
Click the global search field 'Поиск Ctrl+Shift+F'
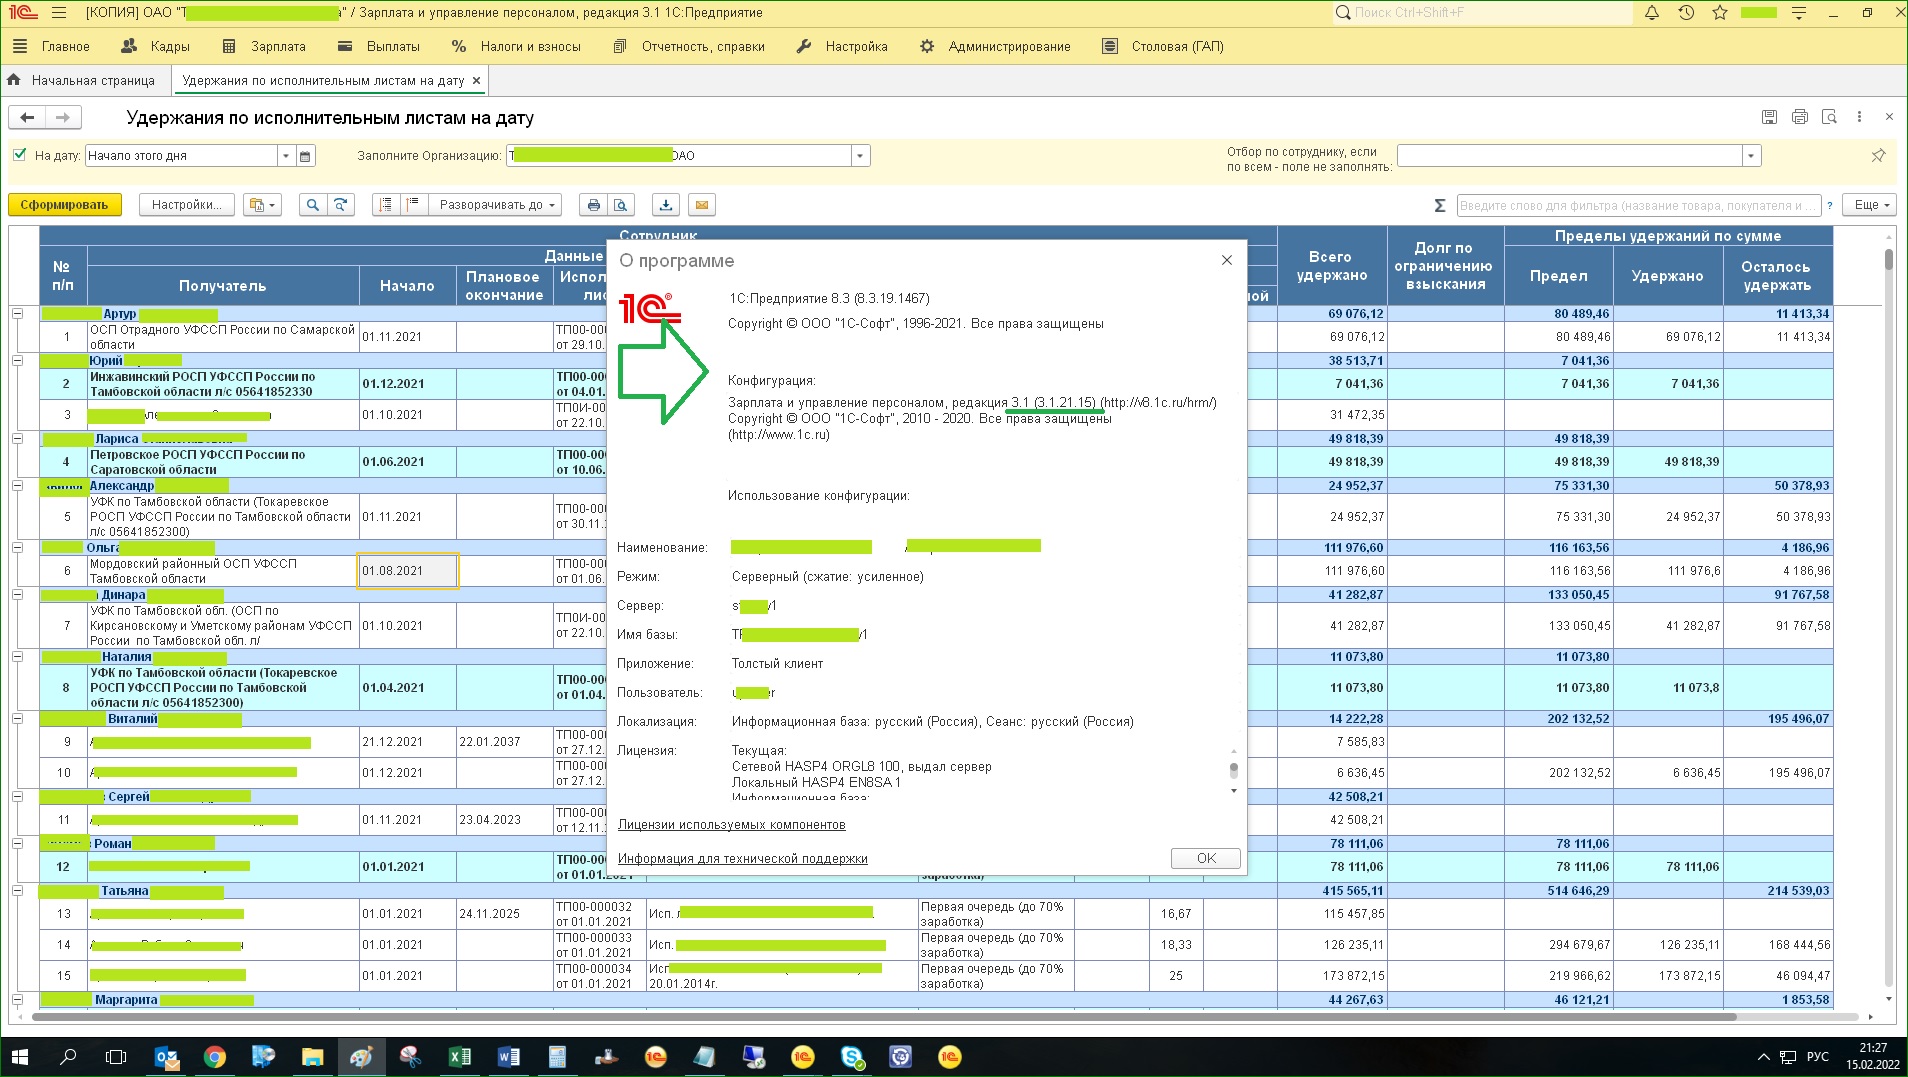(x=1481, y=13)
